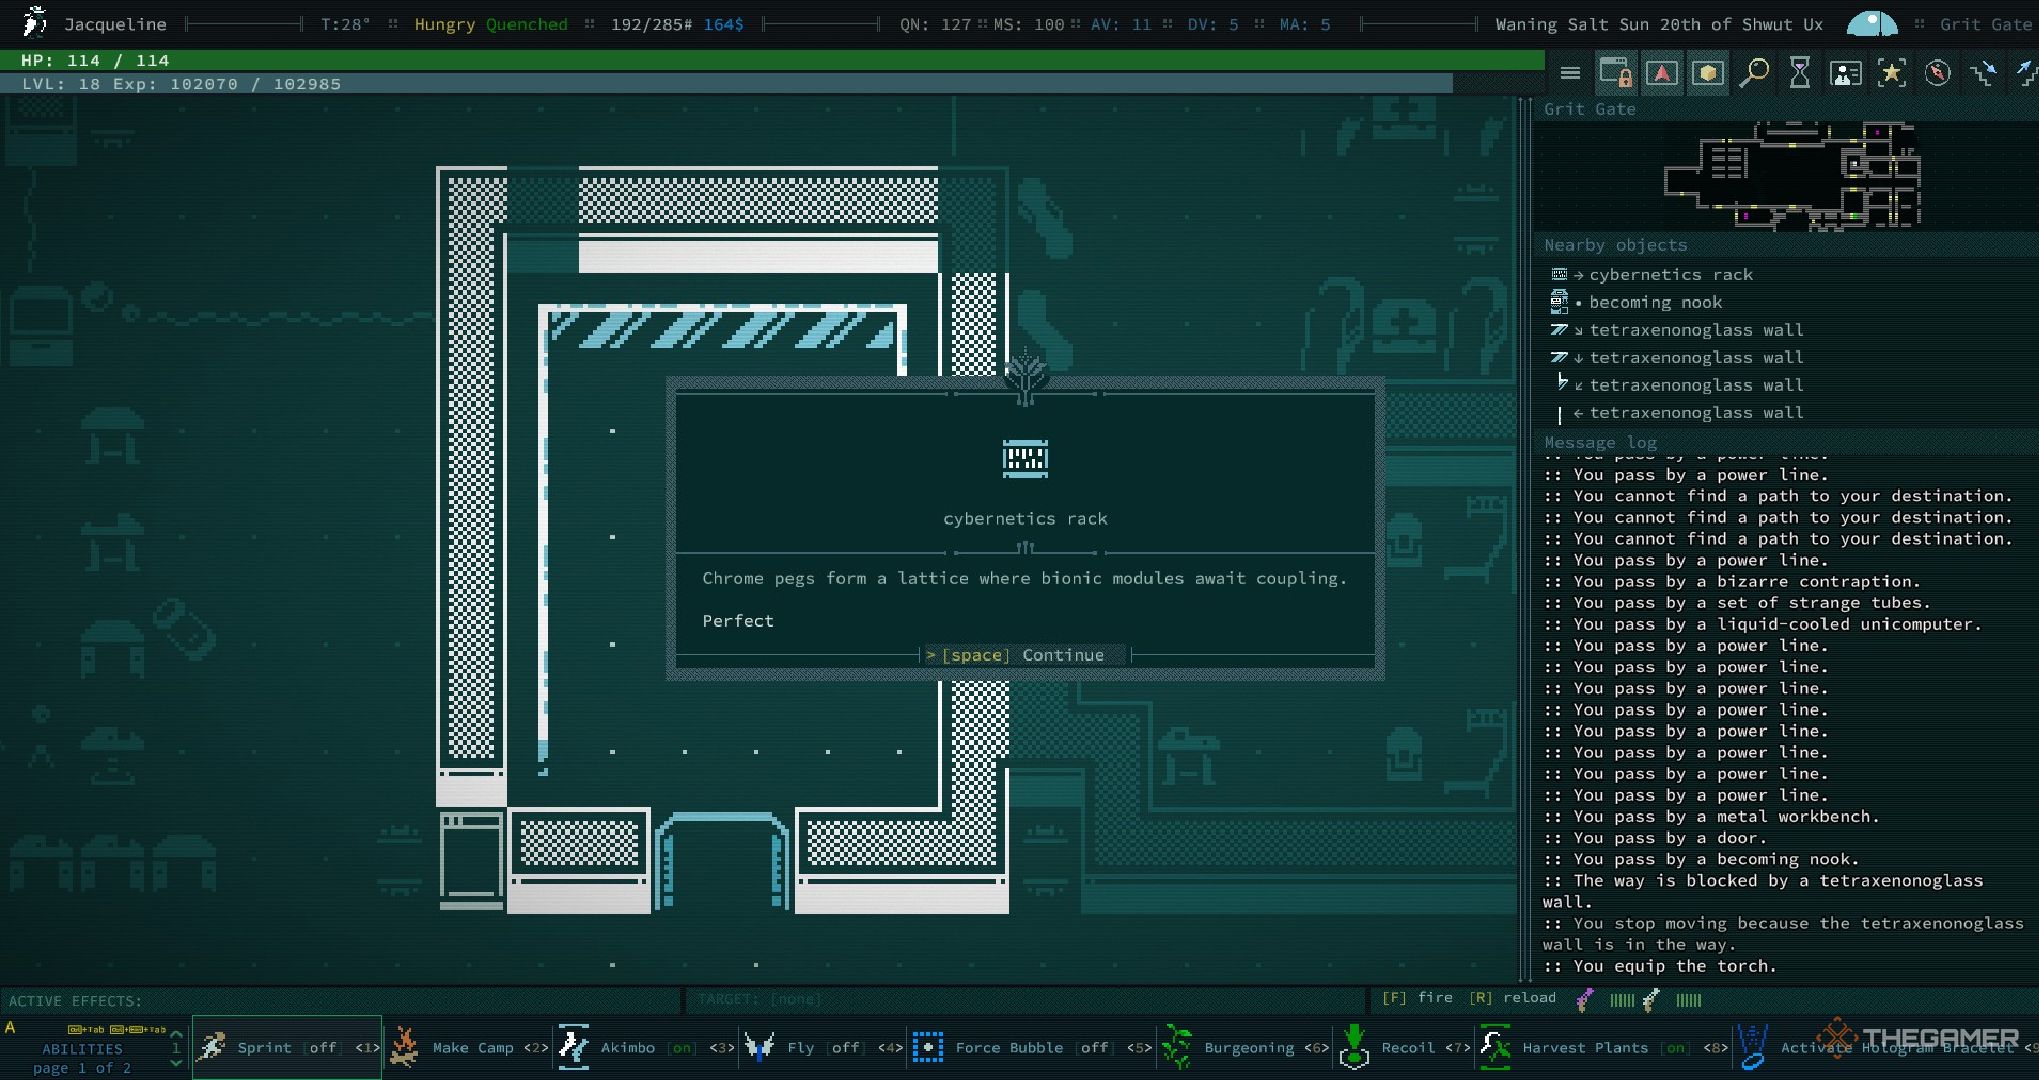Open the character sheet icon
The height and width of the screenshot is (1080, 2039).
pyautogui.click(x=1845, y=73)
